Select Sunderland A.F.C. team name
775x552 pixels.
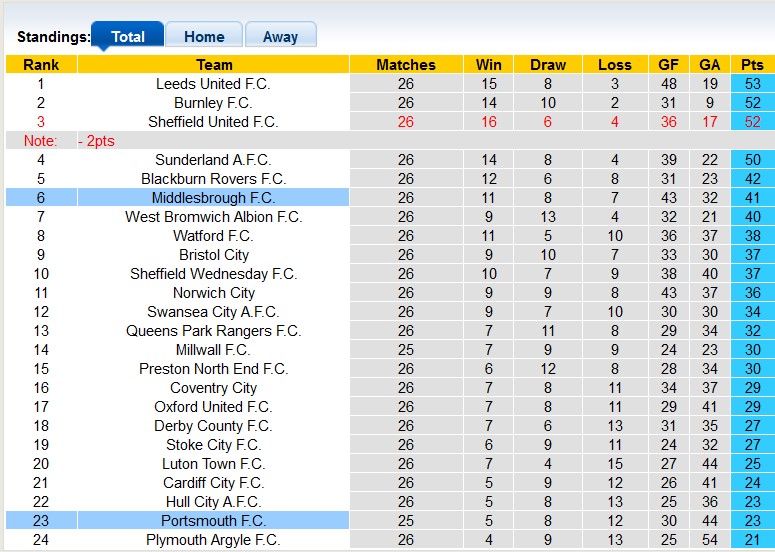point(213,160)
